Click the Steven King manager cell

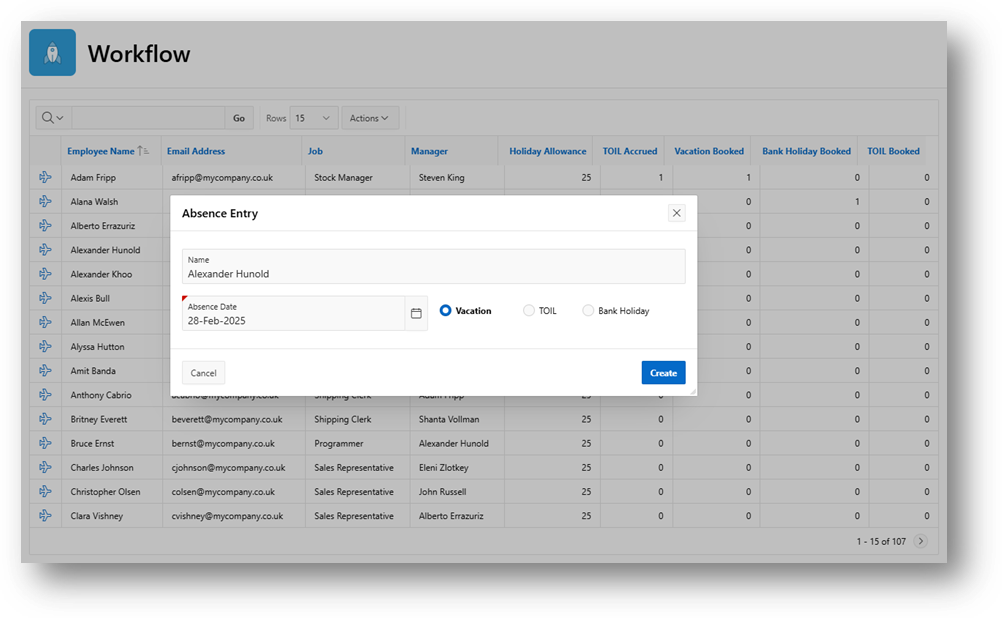coord(442,178)
